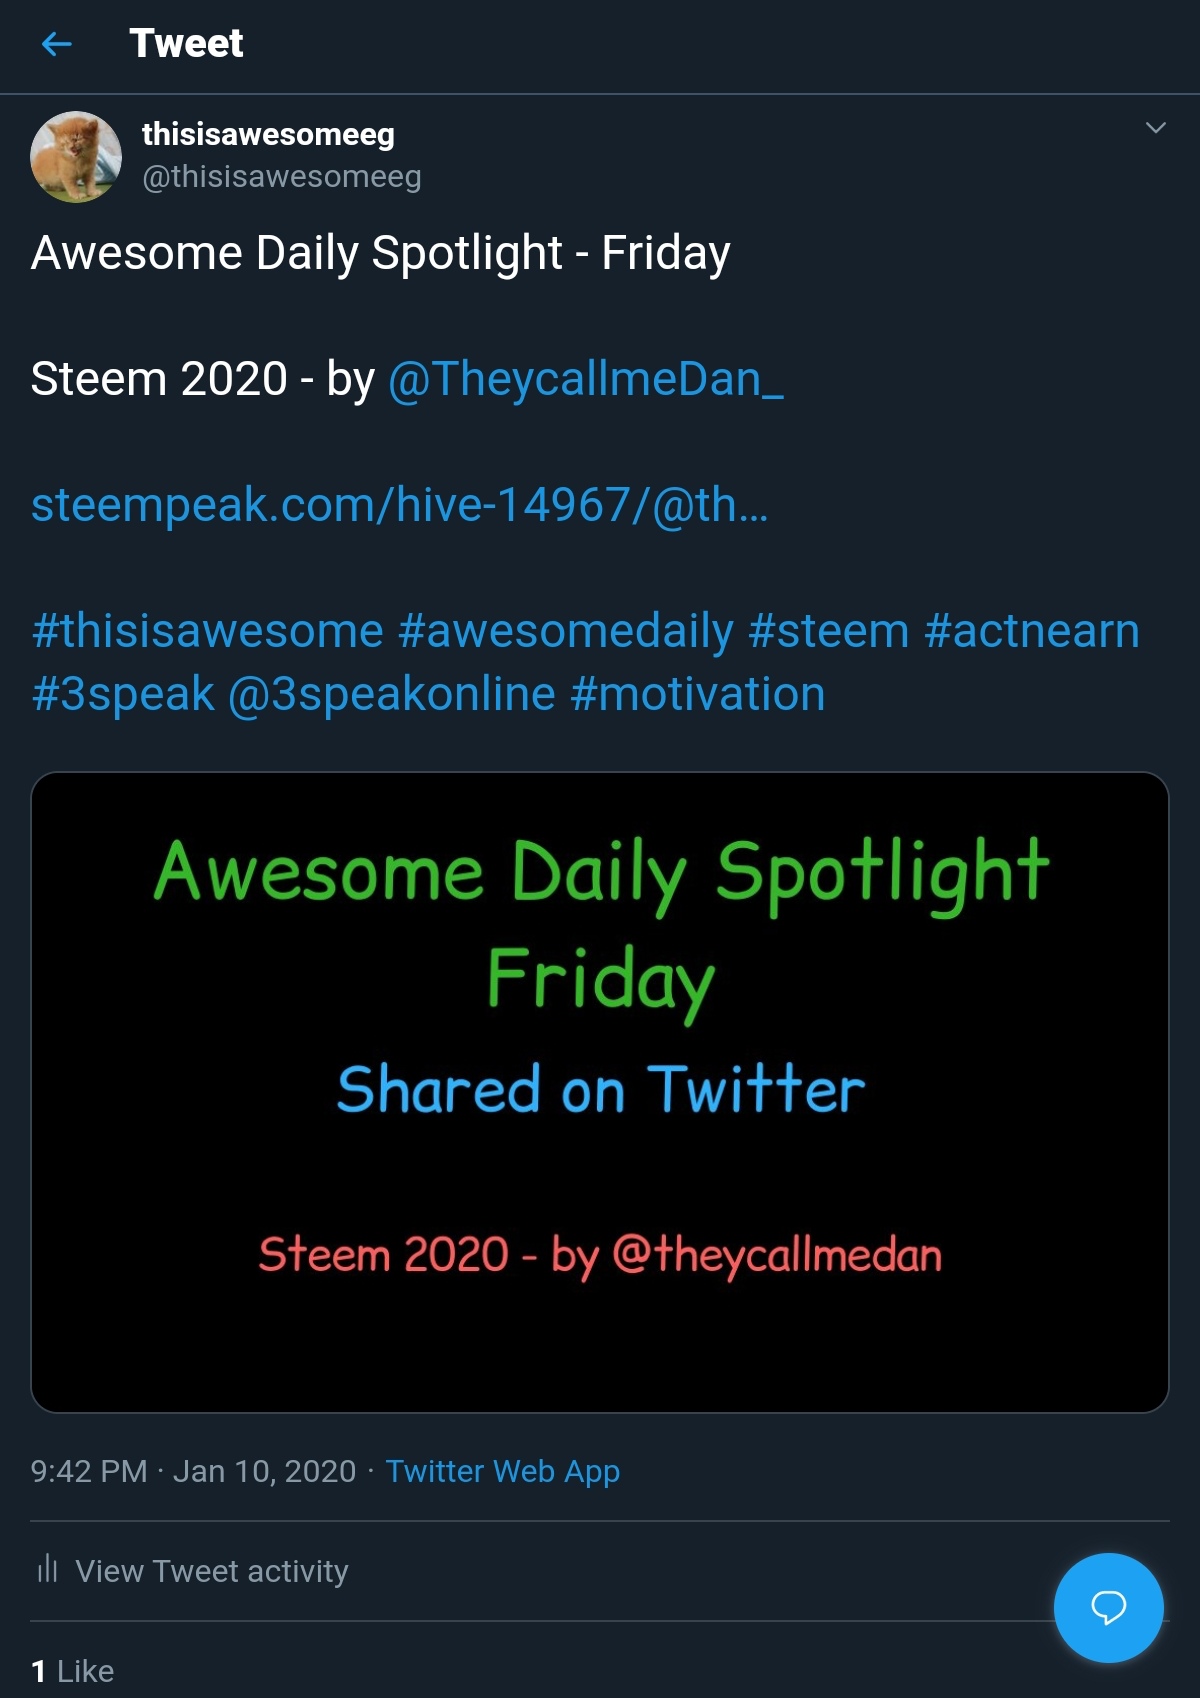Tap the #thisisawesome hashtag
Screen dimensions: 1200x1698
pos(208,632)
